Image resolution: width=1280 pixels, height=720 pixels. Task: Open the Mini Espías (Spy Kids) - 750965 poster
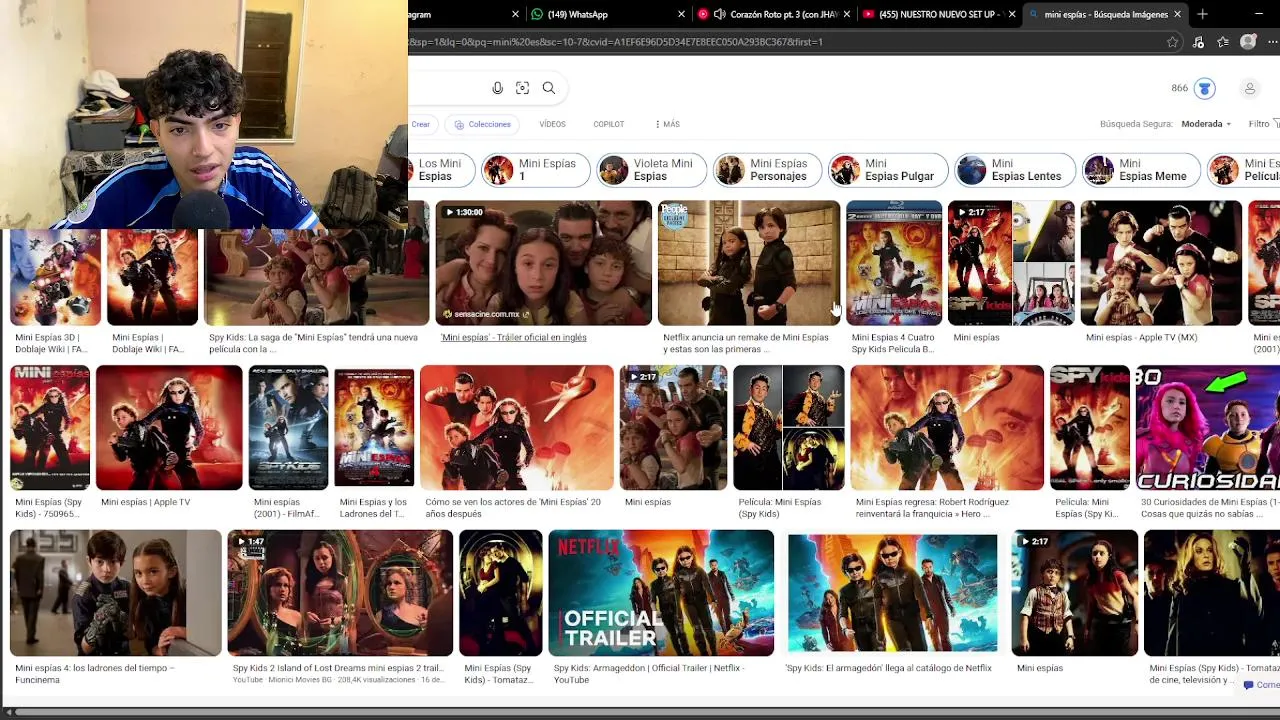tap(50, 428)
